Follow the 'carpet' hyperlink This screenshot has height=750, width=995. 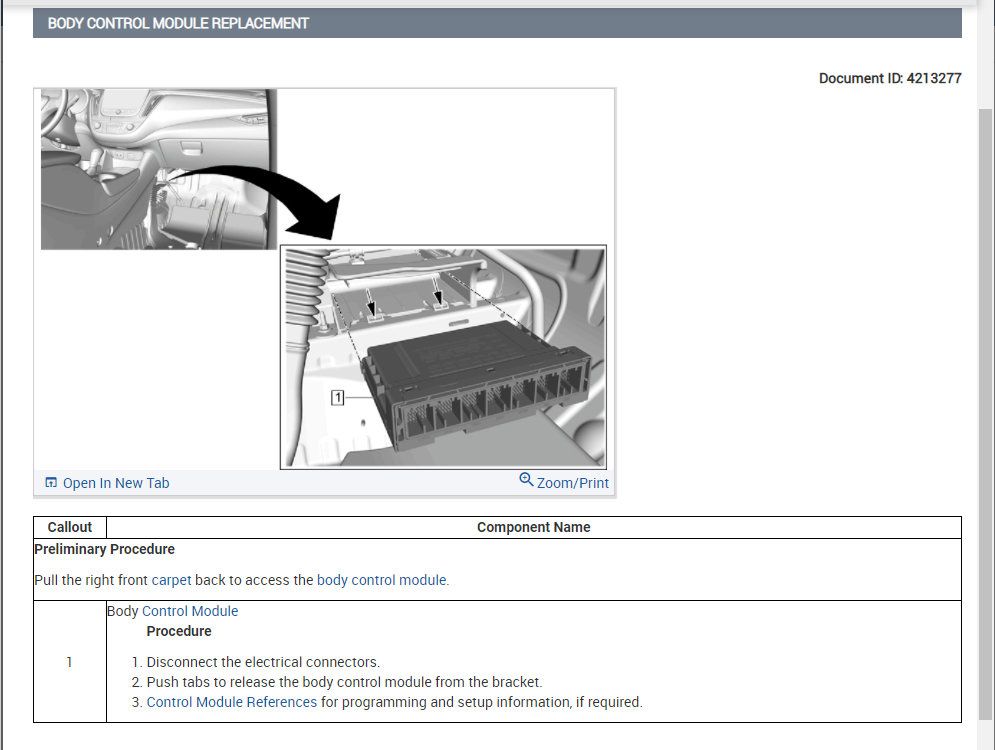click(171, 580)
